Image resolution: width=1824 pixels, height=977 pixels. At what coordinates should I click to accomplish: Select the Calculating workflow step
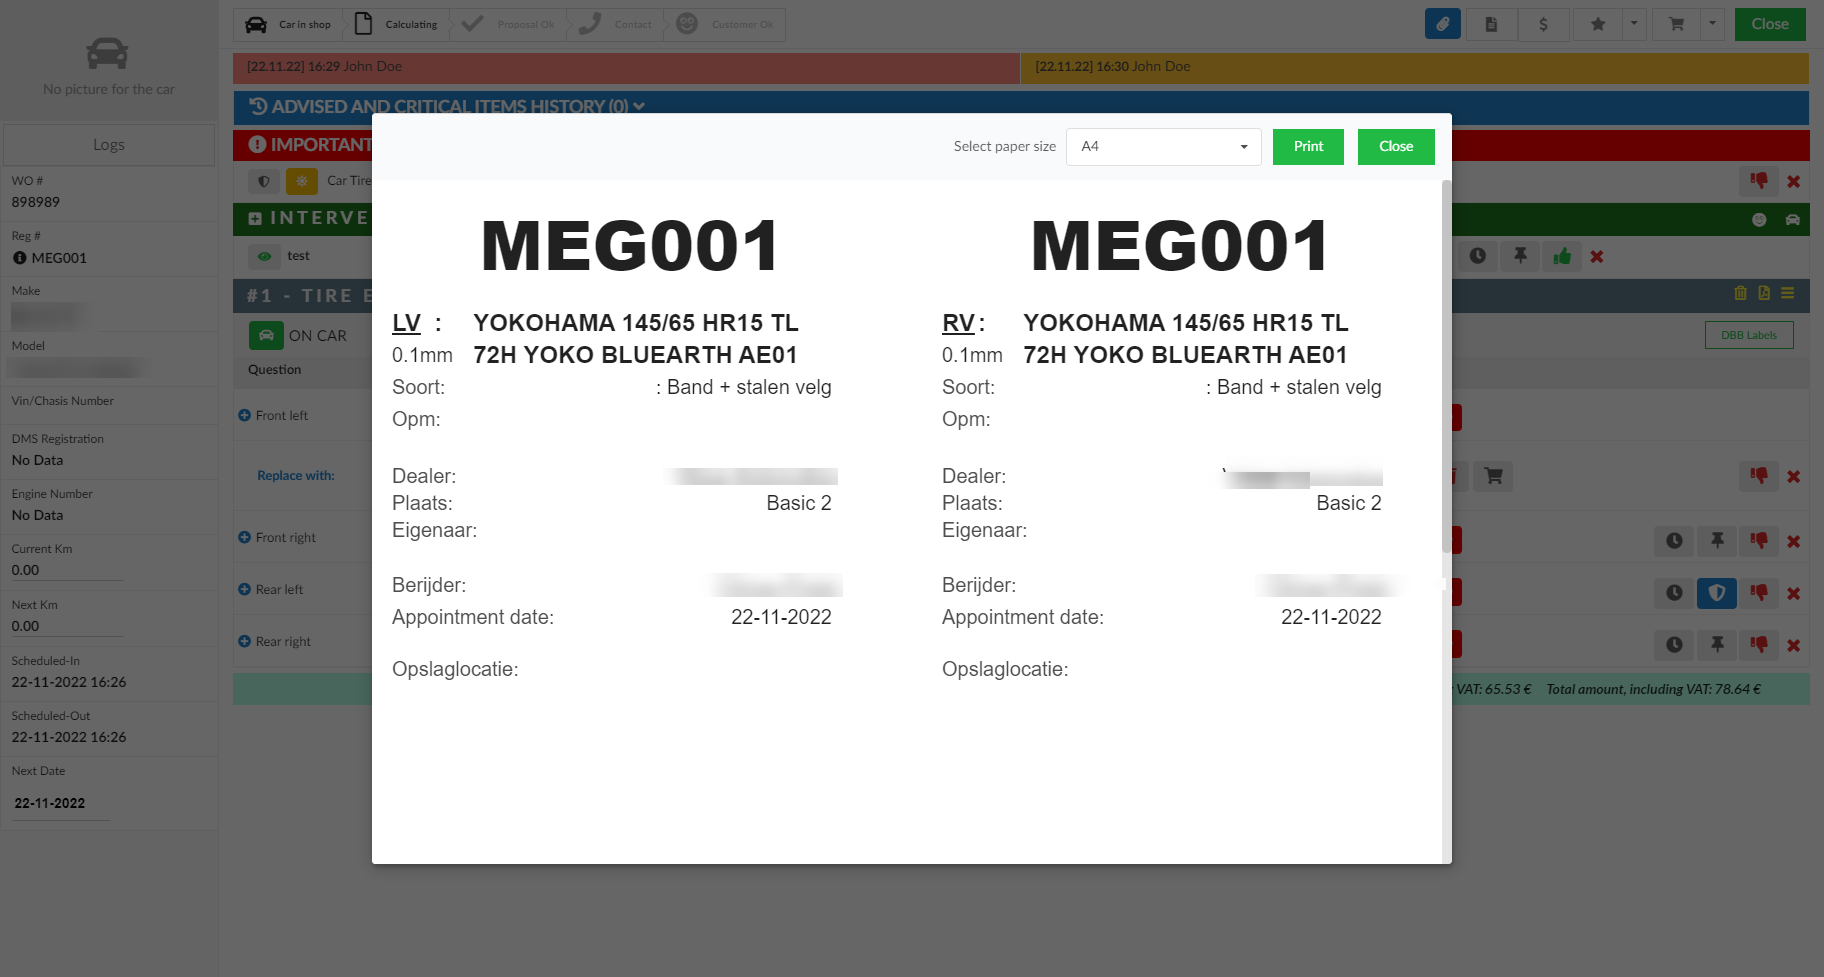point(398,24)
